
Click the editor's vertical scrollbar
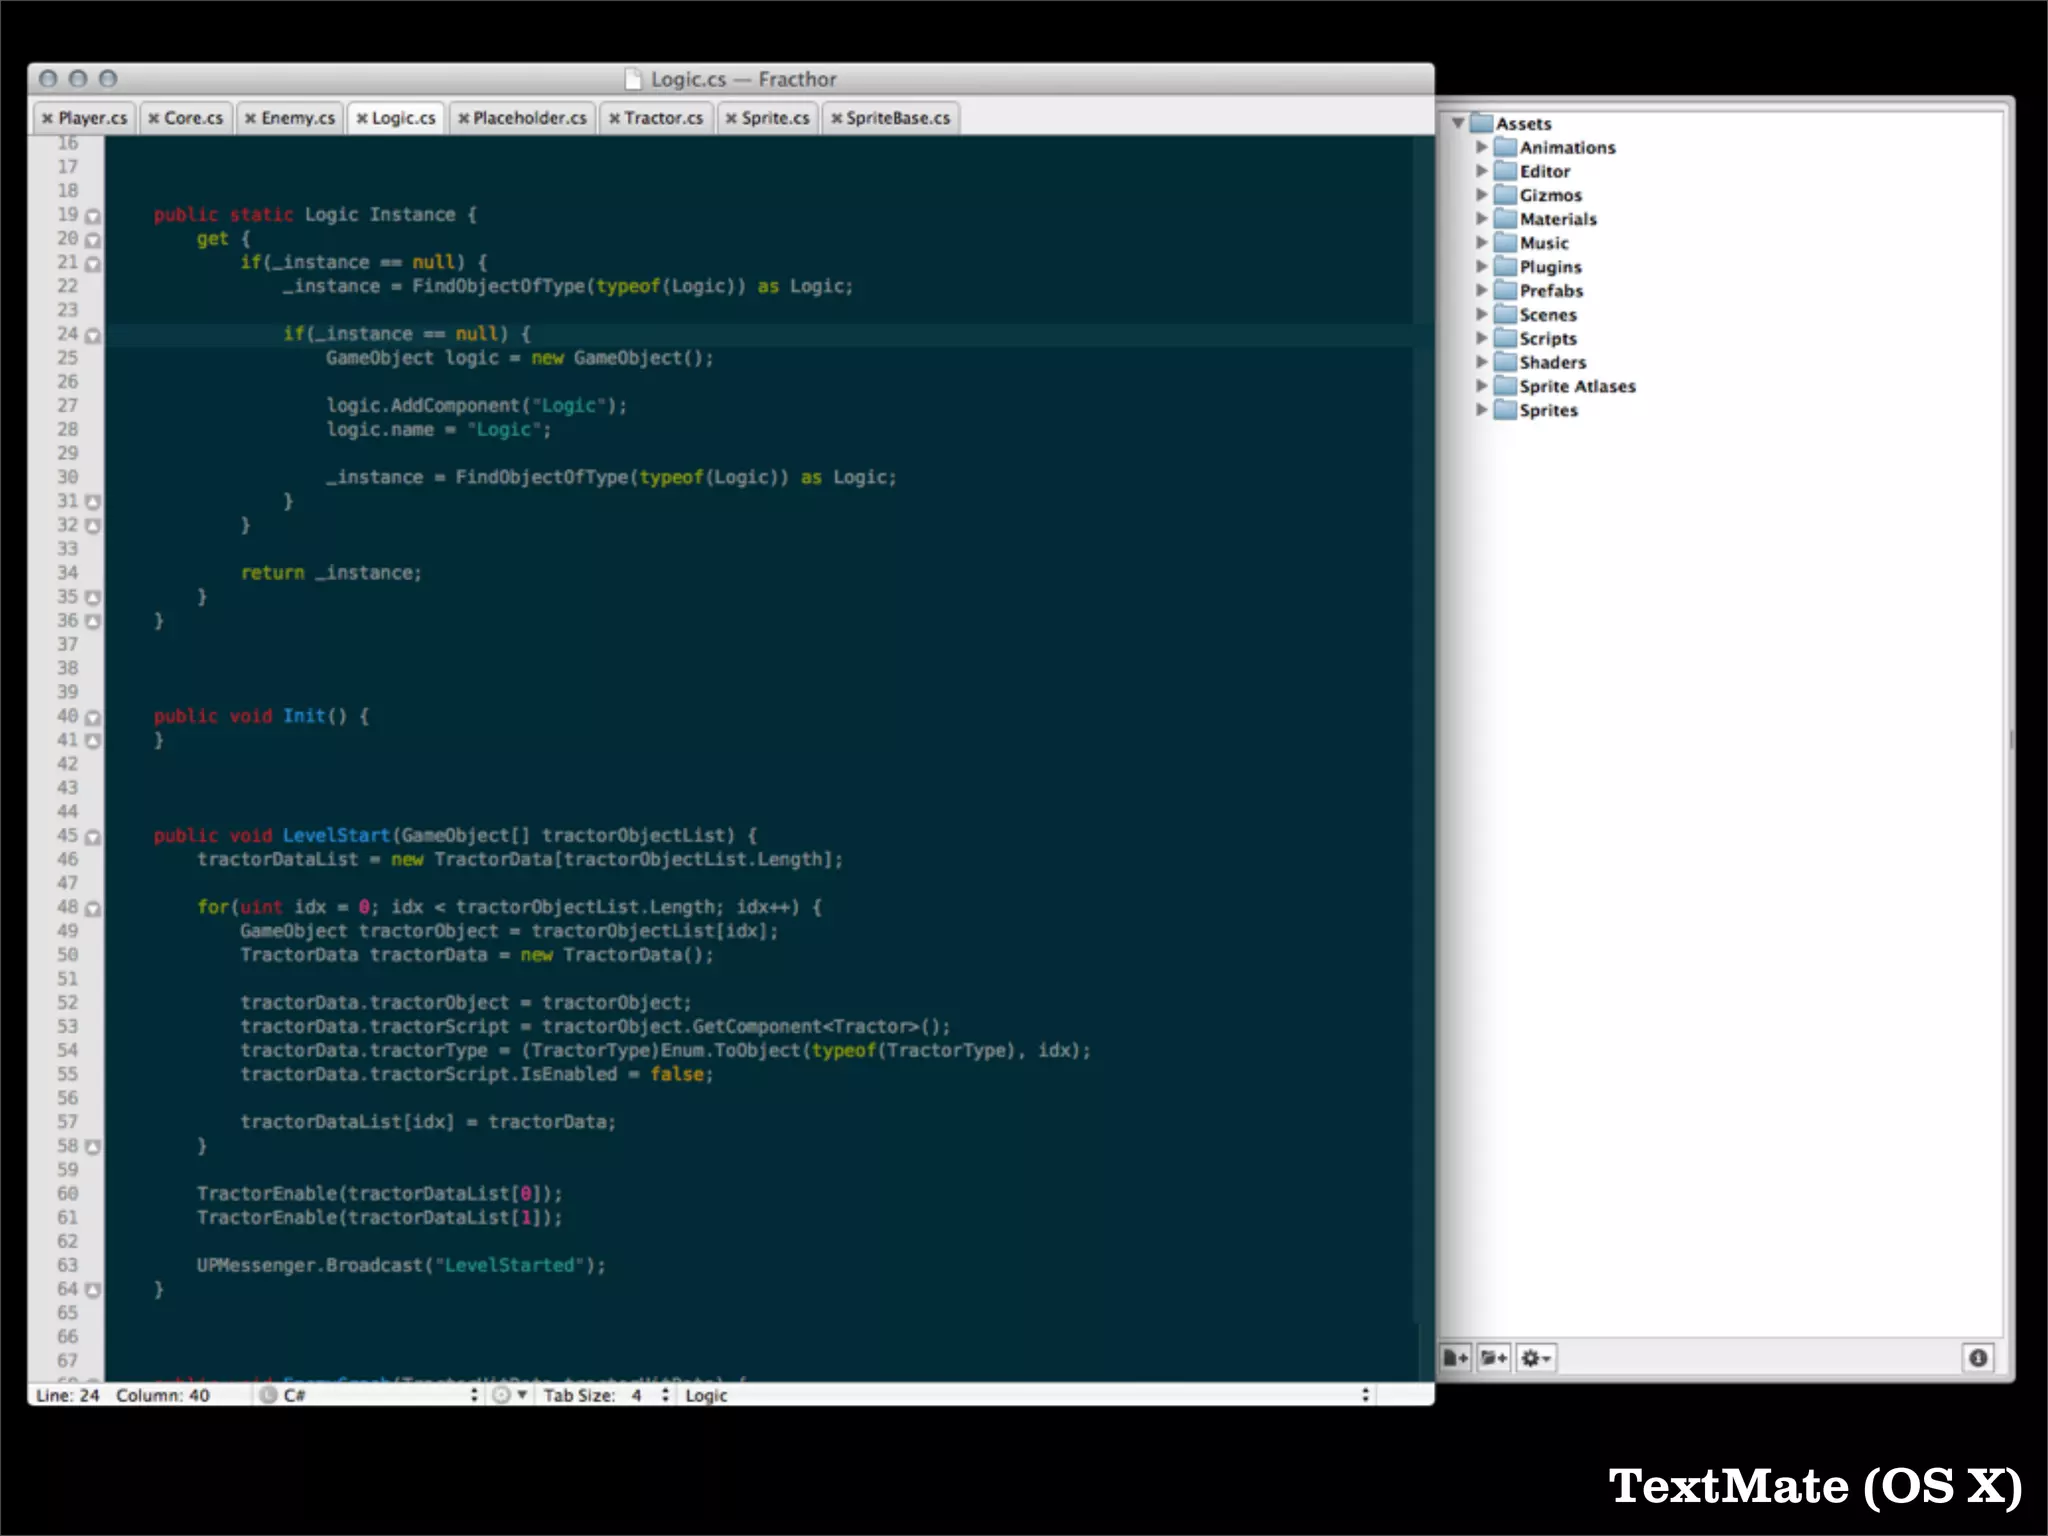point(1423,730)
